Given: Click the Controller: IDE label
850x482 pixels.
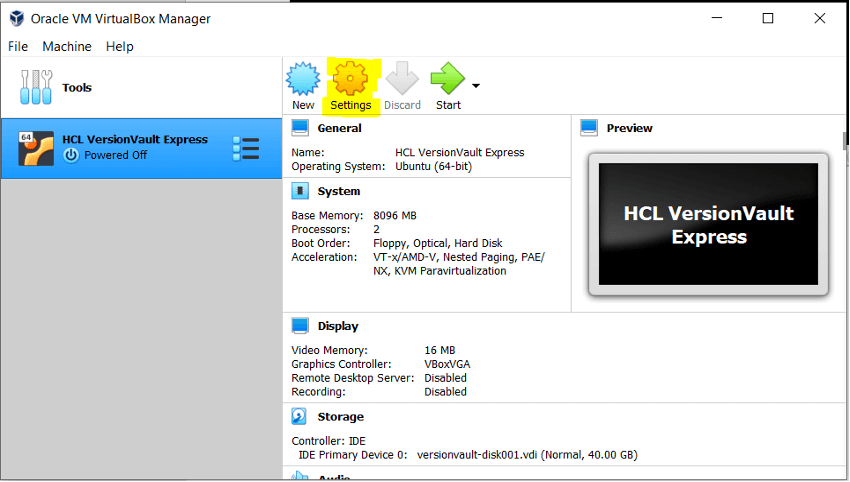Looking at the screenshot, I should [x=329, y=441].
